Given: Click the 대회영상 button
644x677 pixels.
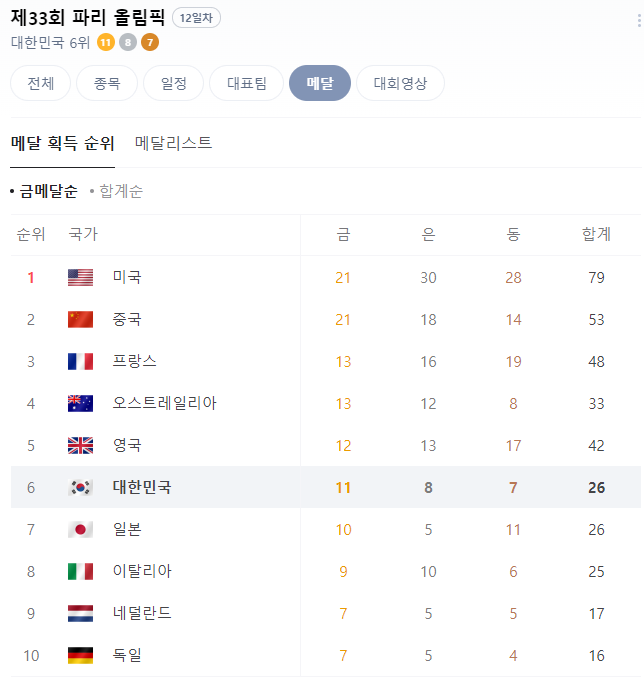Looking at the screenshot, I should tap(400, 83).
